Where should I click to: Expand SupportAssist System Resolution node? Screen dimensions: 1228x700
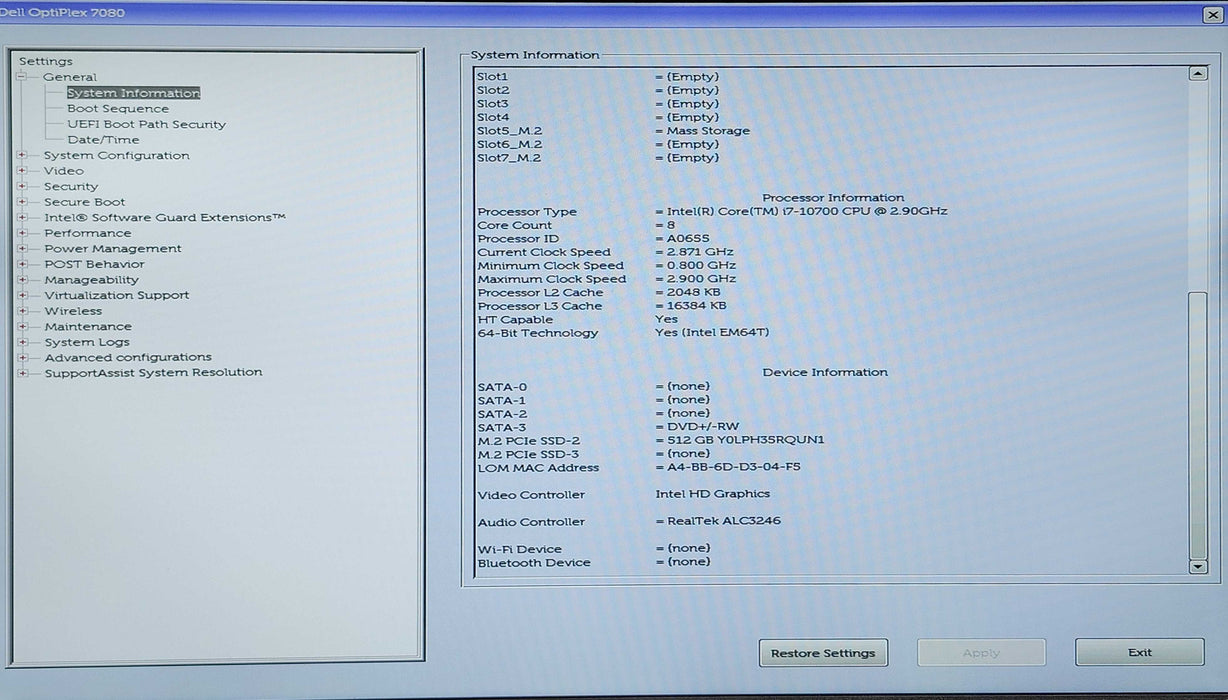tap(21, 373)
